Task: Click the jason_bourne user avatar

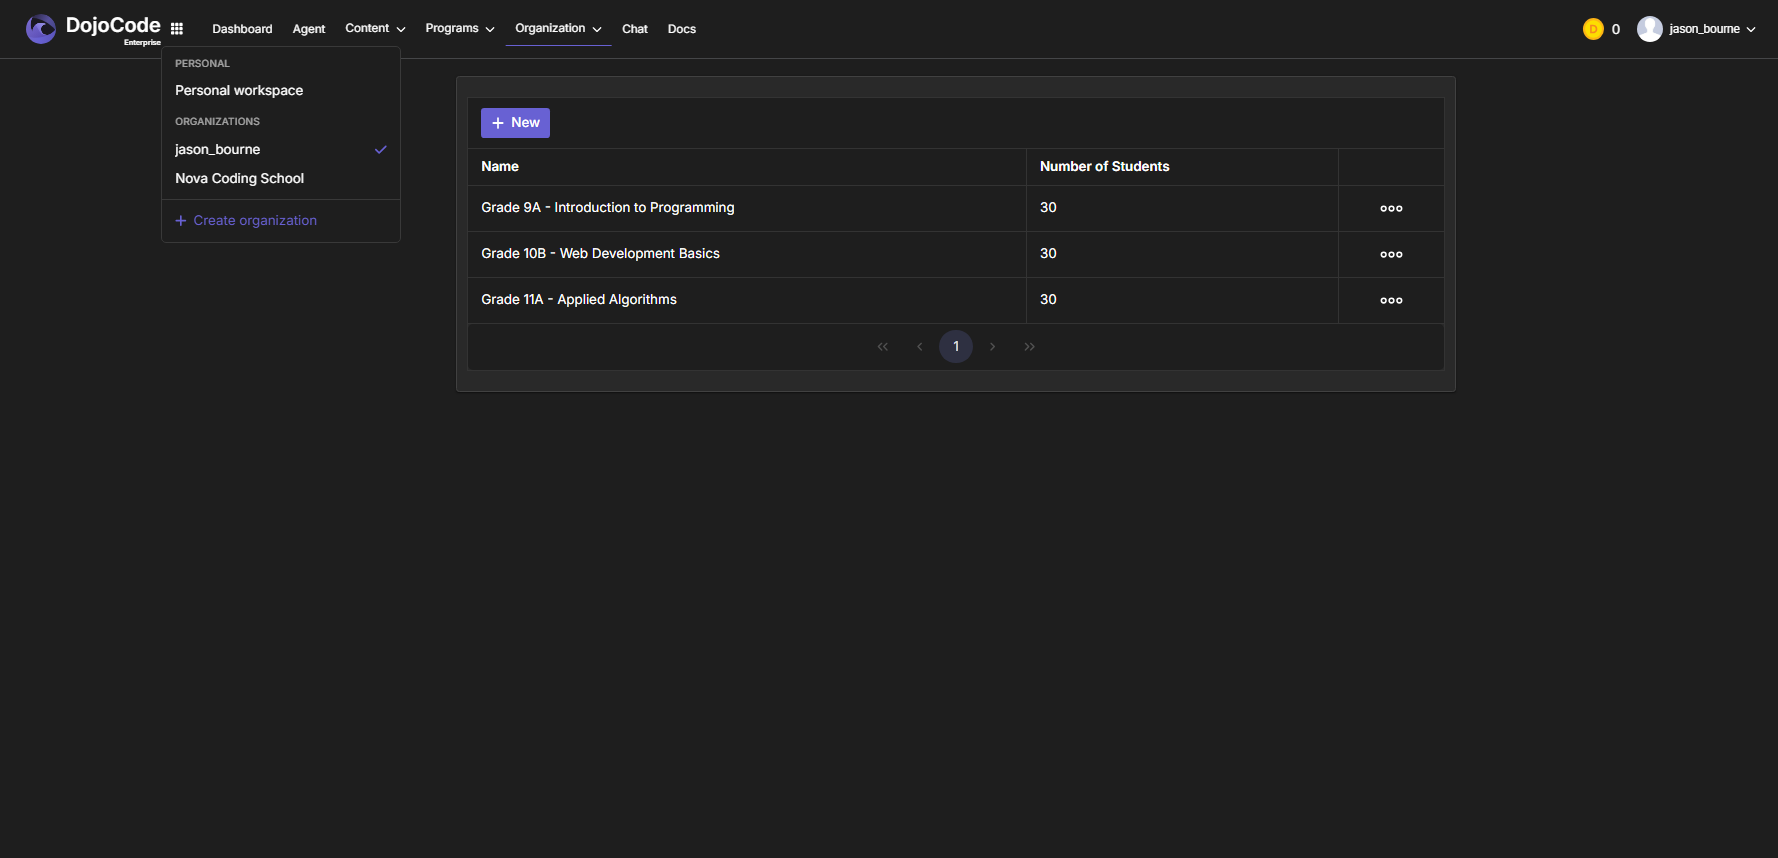Action: click(1649, 29)
